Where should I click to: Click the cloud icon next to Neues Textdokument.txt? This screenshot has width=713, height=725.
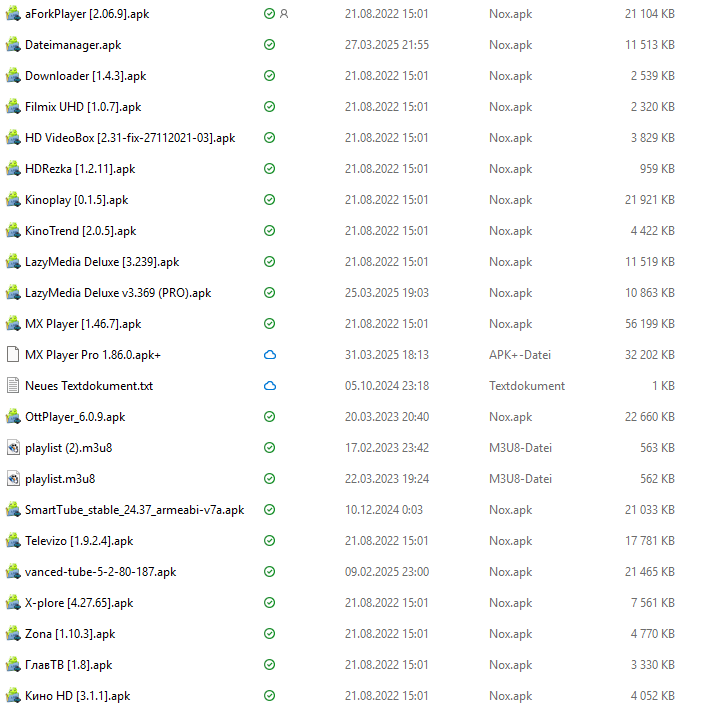(269, 386)
